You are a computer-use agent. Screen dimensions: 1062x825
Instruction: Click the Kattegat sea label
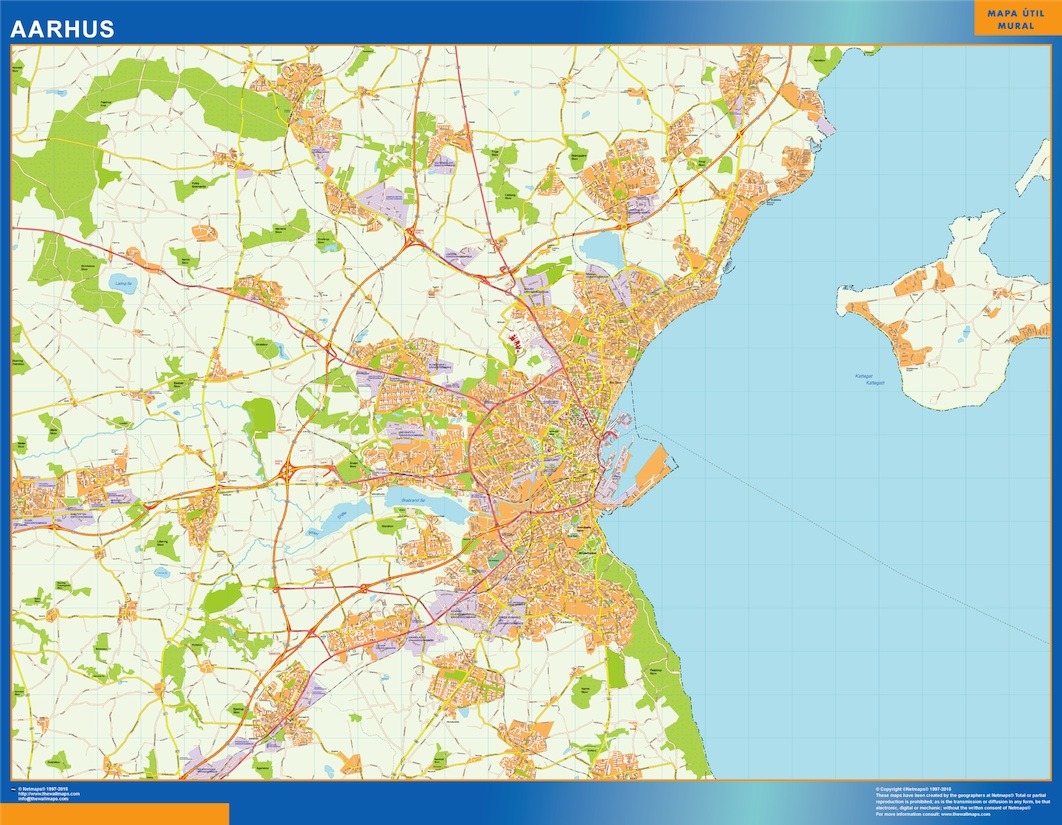(x=864, y=378)
